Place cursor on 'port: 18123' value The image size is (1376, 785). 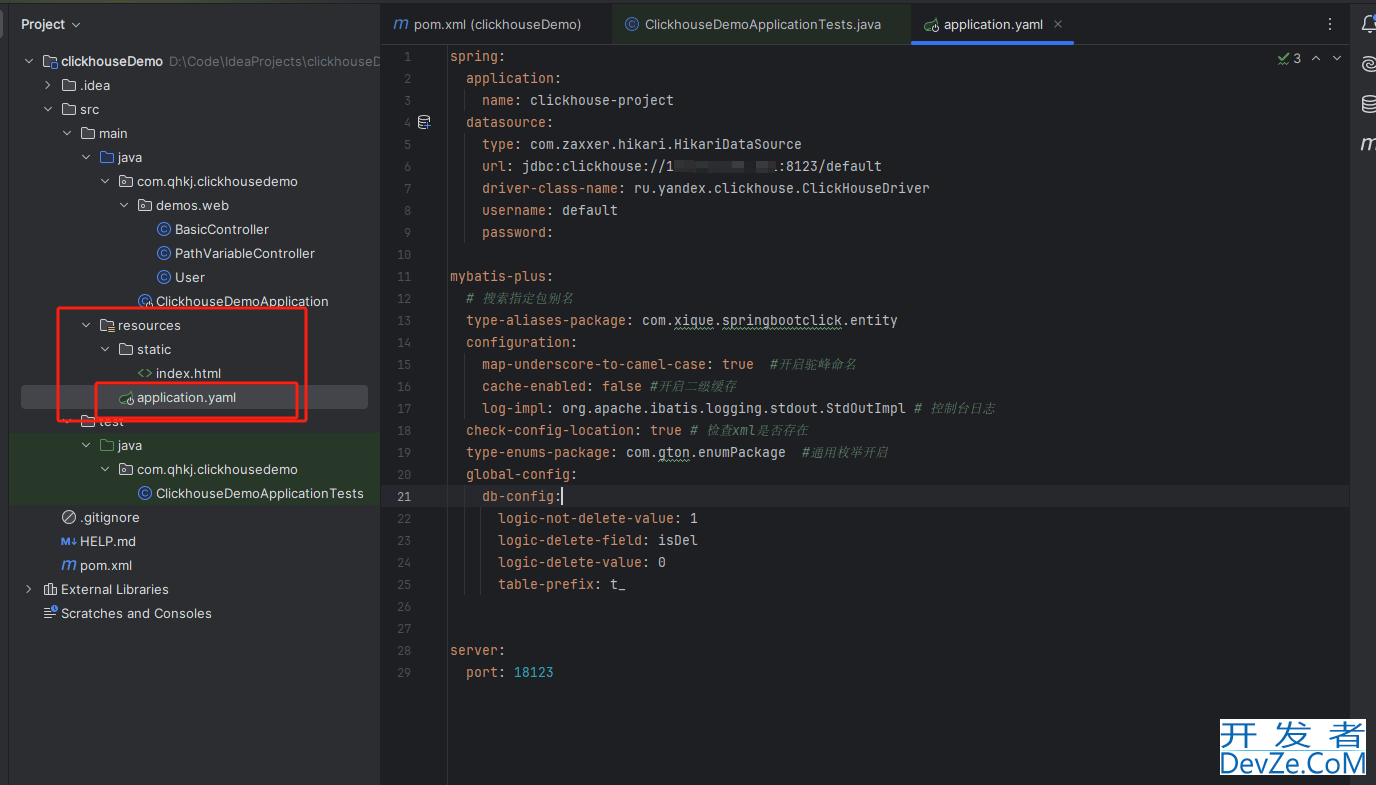534,672
